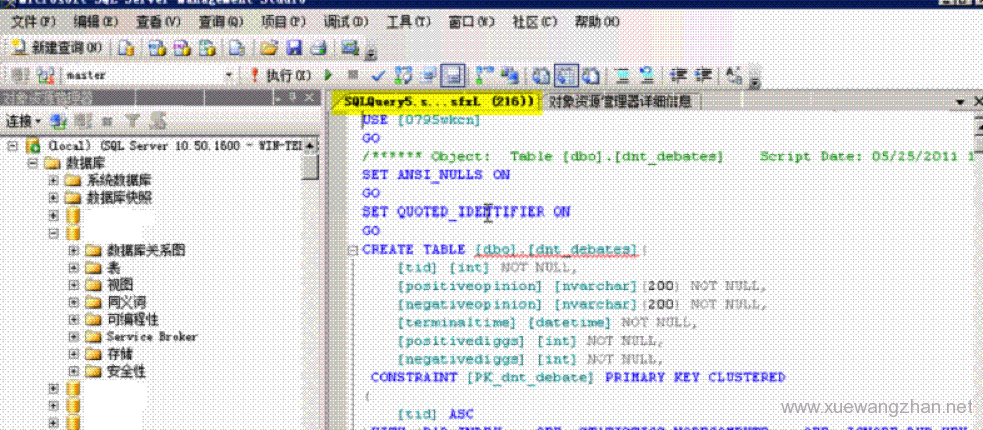Click the printer icon in the top toolbar

pos(318,47)
